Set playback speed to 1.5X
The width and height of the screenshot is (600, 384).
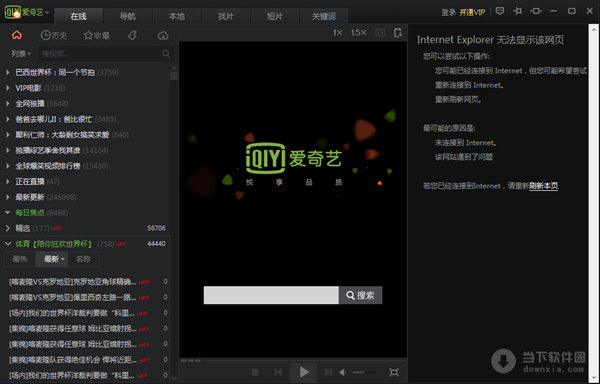click(359, 33)
